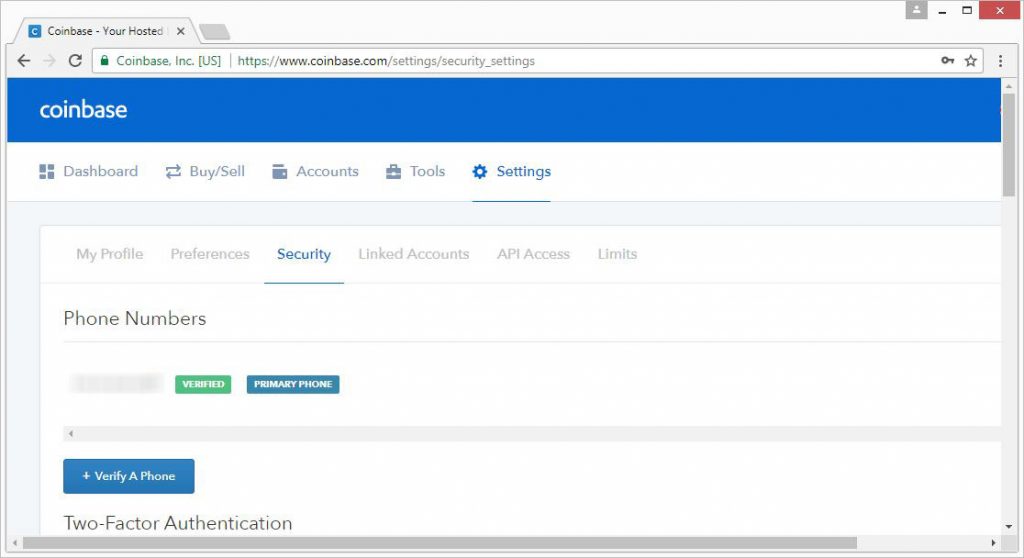The width and height of the screenshot is (1024, 558).
Task: Click the vertical scrollbar down arrow
Action: [1009, 527]
